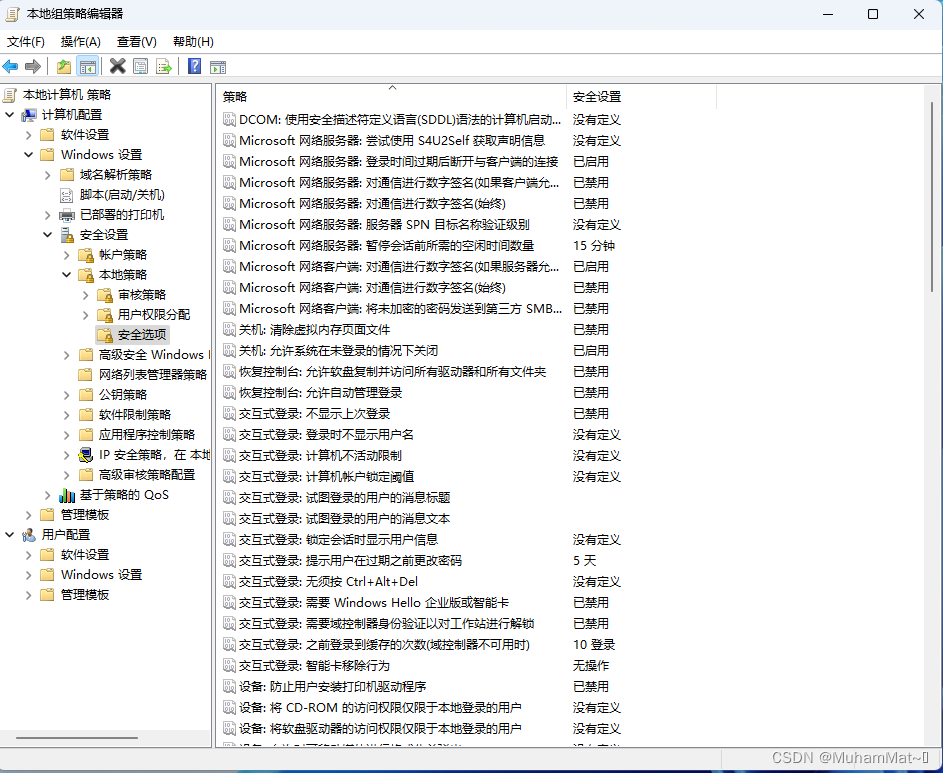Click the 已部署的打印机 printer icon
The width and height of the screenshot is (943, 773).
tap(67, 215)
